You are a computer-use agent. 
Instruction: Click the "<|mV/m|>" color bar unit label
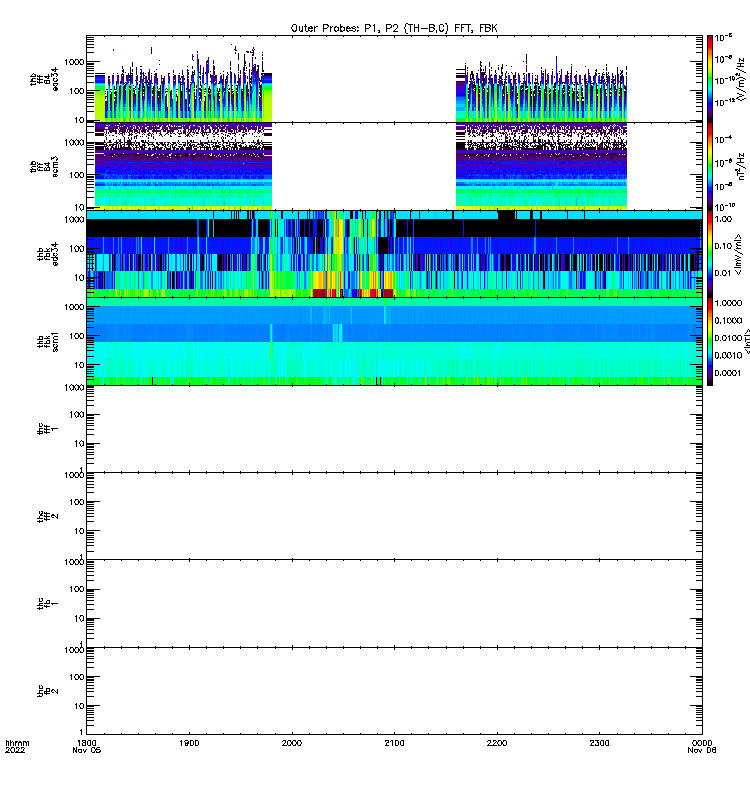738,254
